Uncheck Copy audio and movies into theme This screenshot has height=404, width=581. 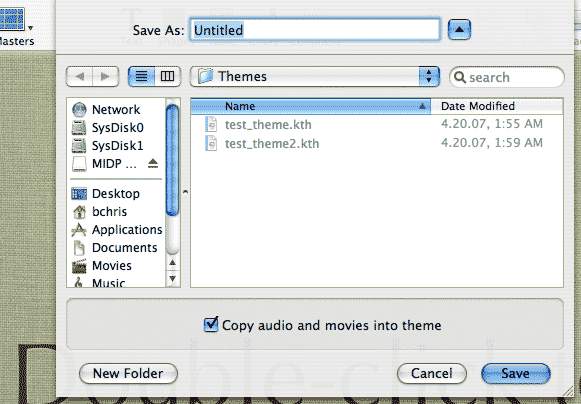tap(211, 324)
